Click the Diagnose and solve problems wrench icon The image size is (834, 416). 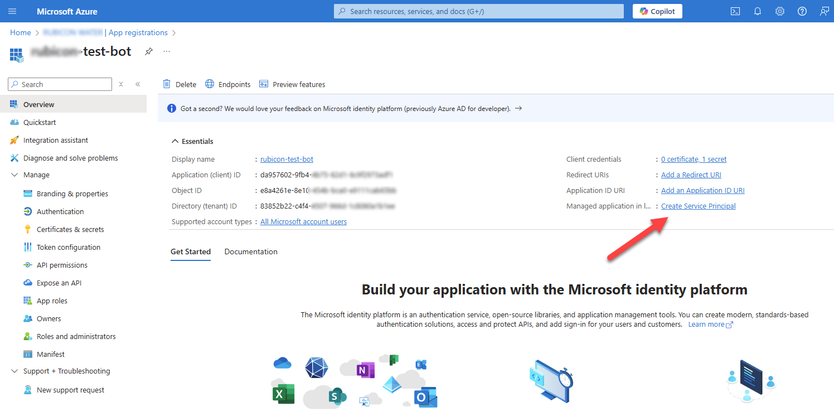click(14, 158)
